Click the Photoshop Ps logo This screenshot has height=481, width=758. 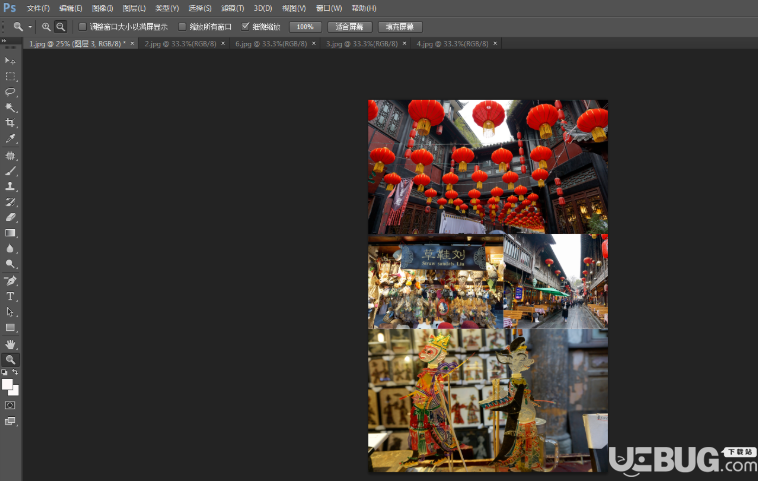click(x=9, y=8)
